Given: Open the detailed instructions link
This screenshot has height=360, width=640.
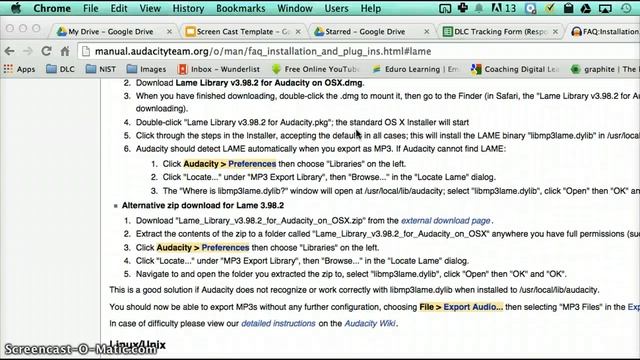Looking at the screenshot, I should [278, 323].
